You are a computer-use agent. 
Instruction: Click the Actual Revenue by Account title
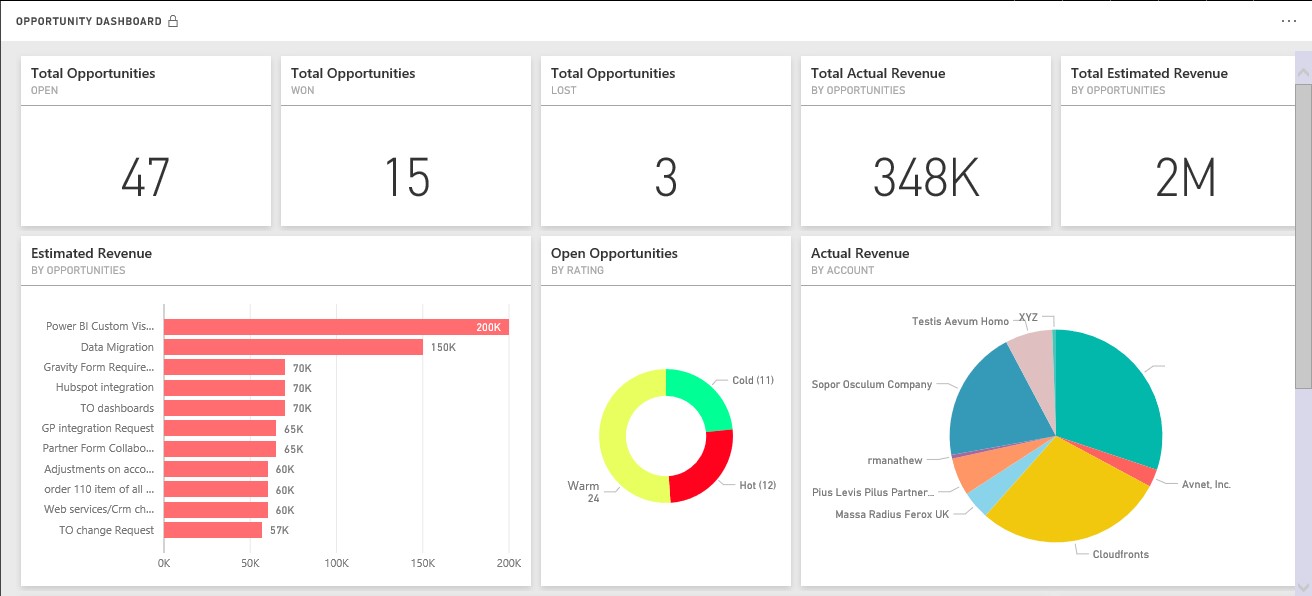click(x=860, y=254)
